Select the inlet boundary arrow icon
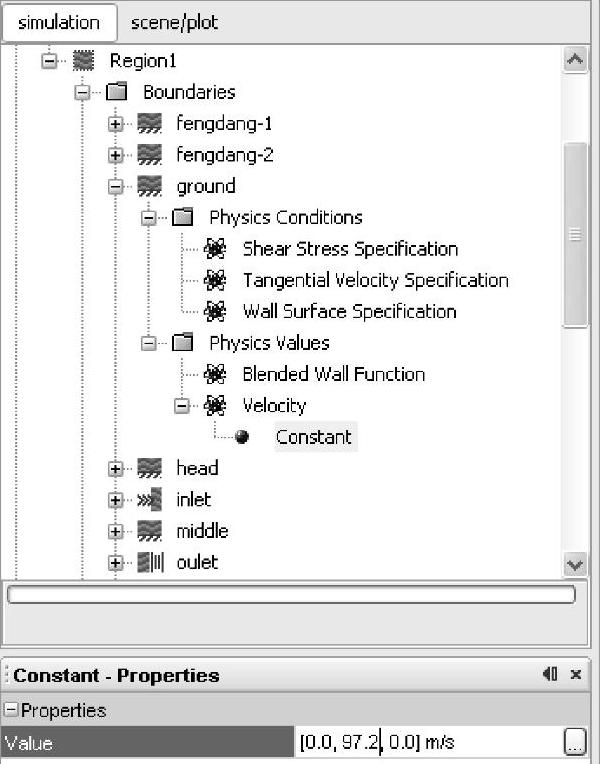 149,500
